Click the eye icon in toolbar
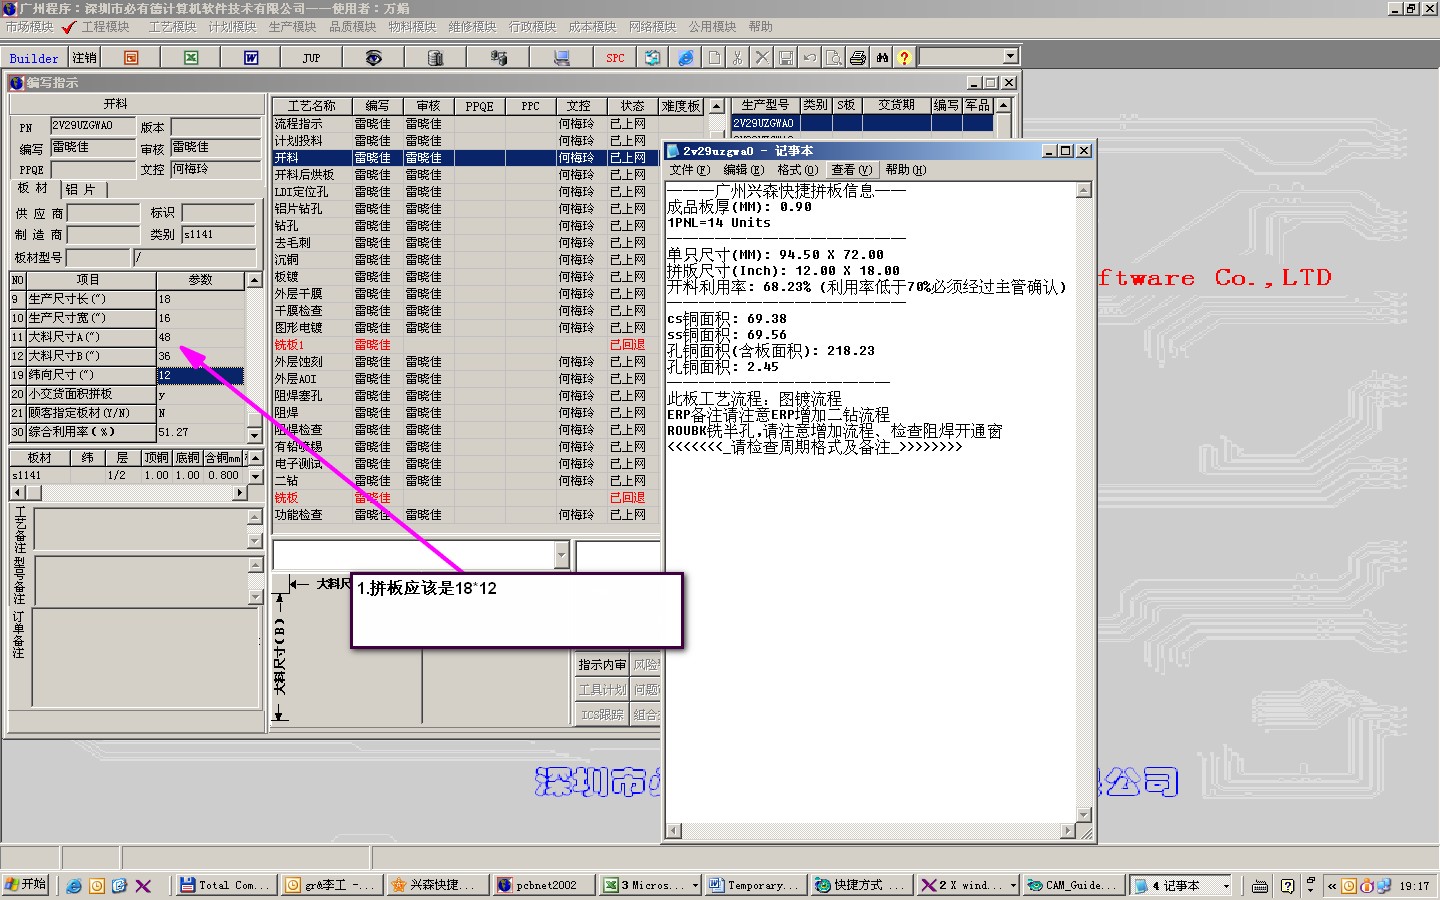The width and height of the screenshot is (1440, 900). tap(373, 58)
